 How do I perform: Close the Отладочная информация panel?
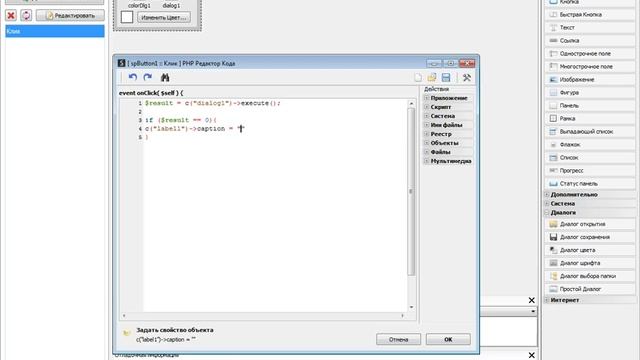click(x=531, y=355)
